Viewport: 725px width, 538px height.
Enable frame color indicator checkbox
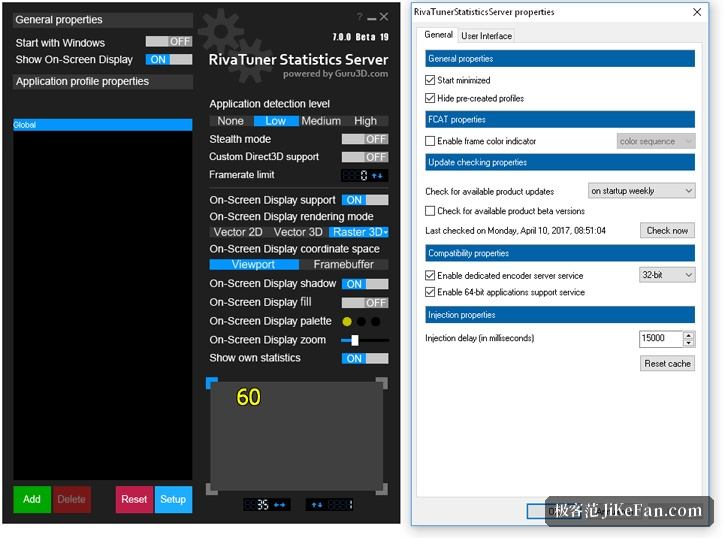430,141
